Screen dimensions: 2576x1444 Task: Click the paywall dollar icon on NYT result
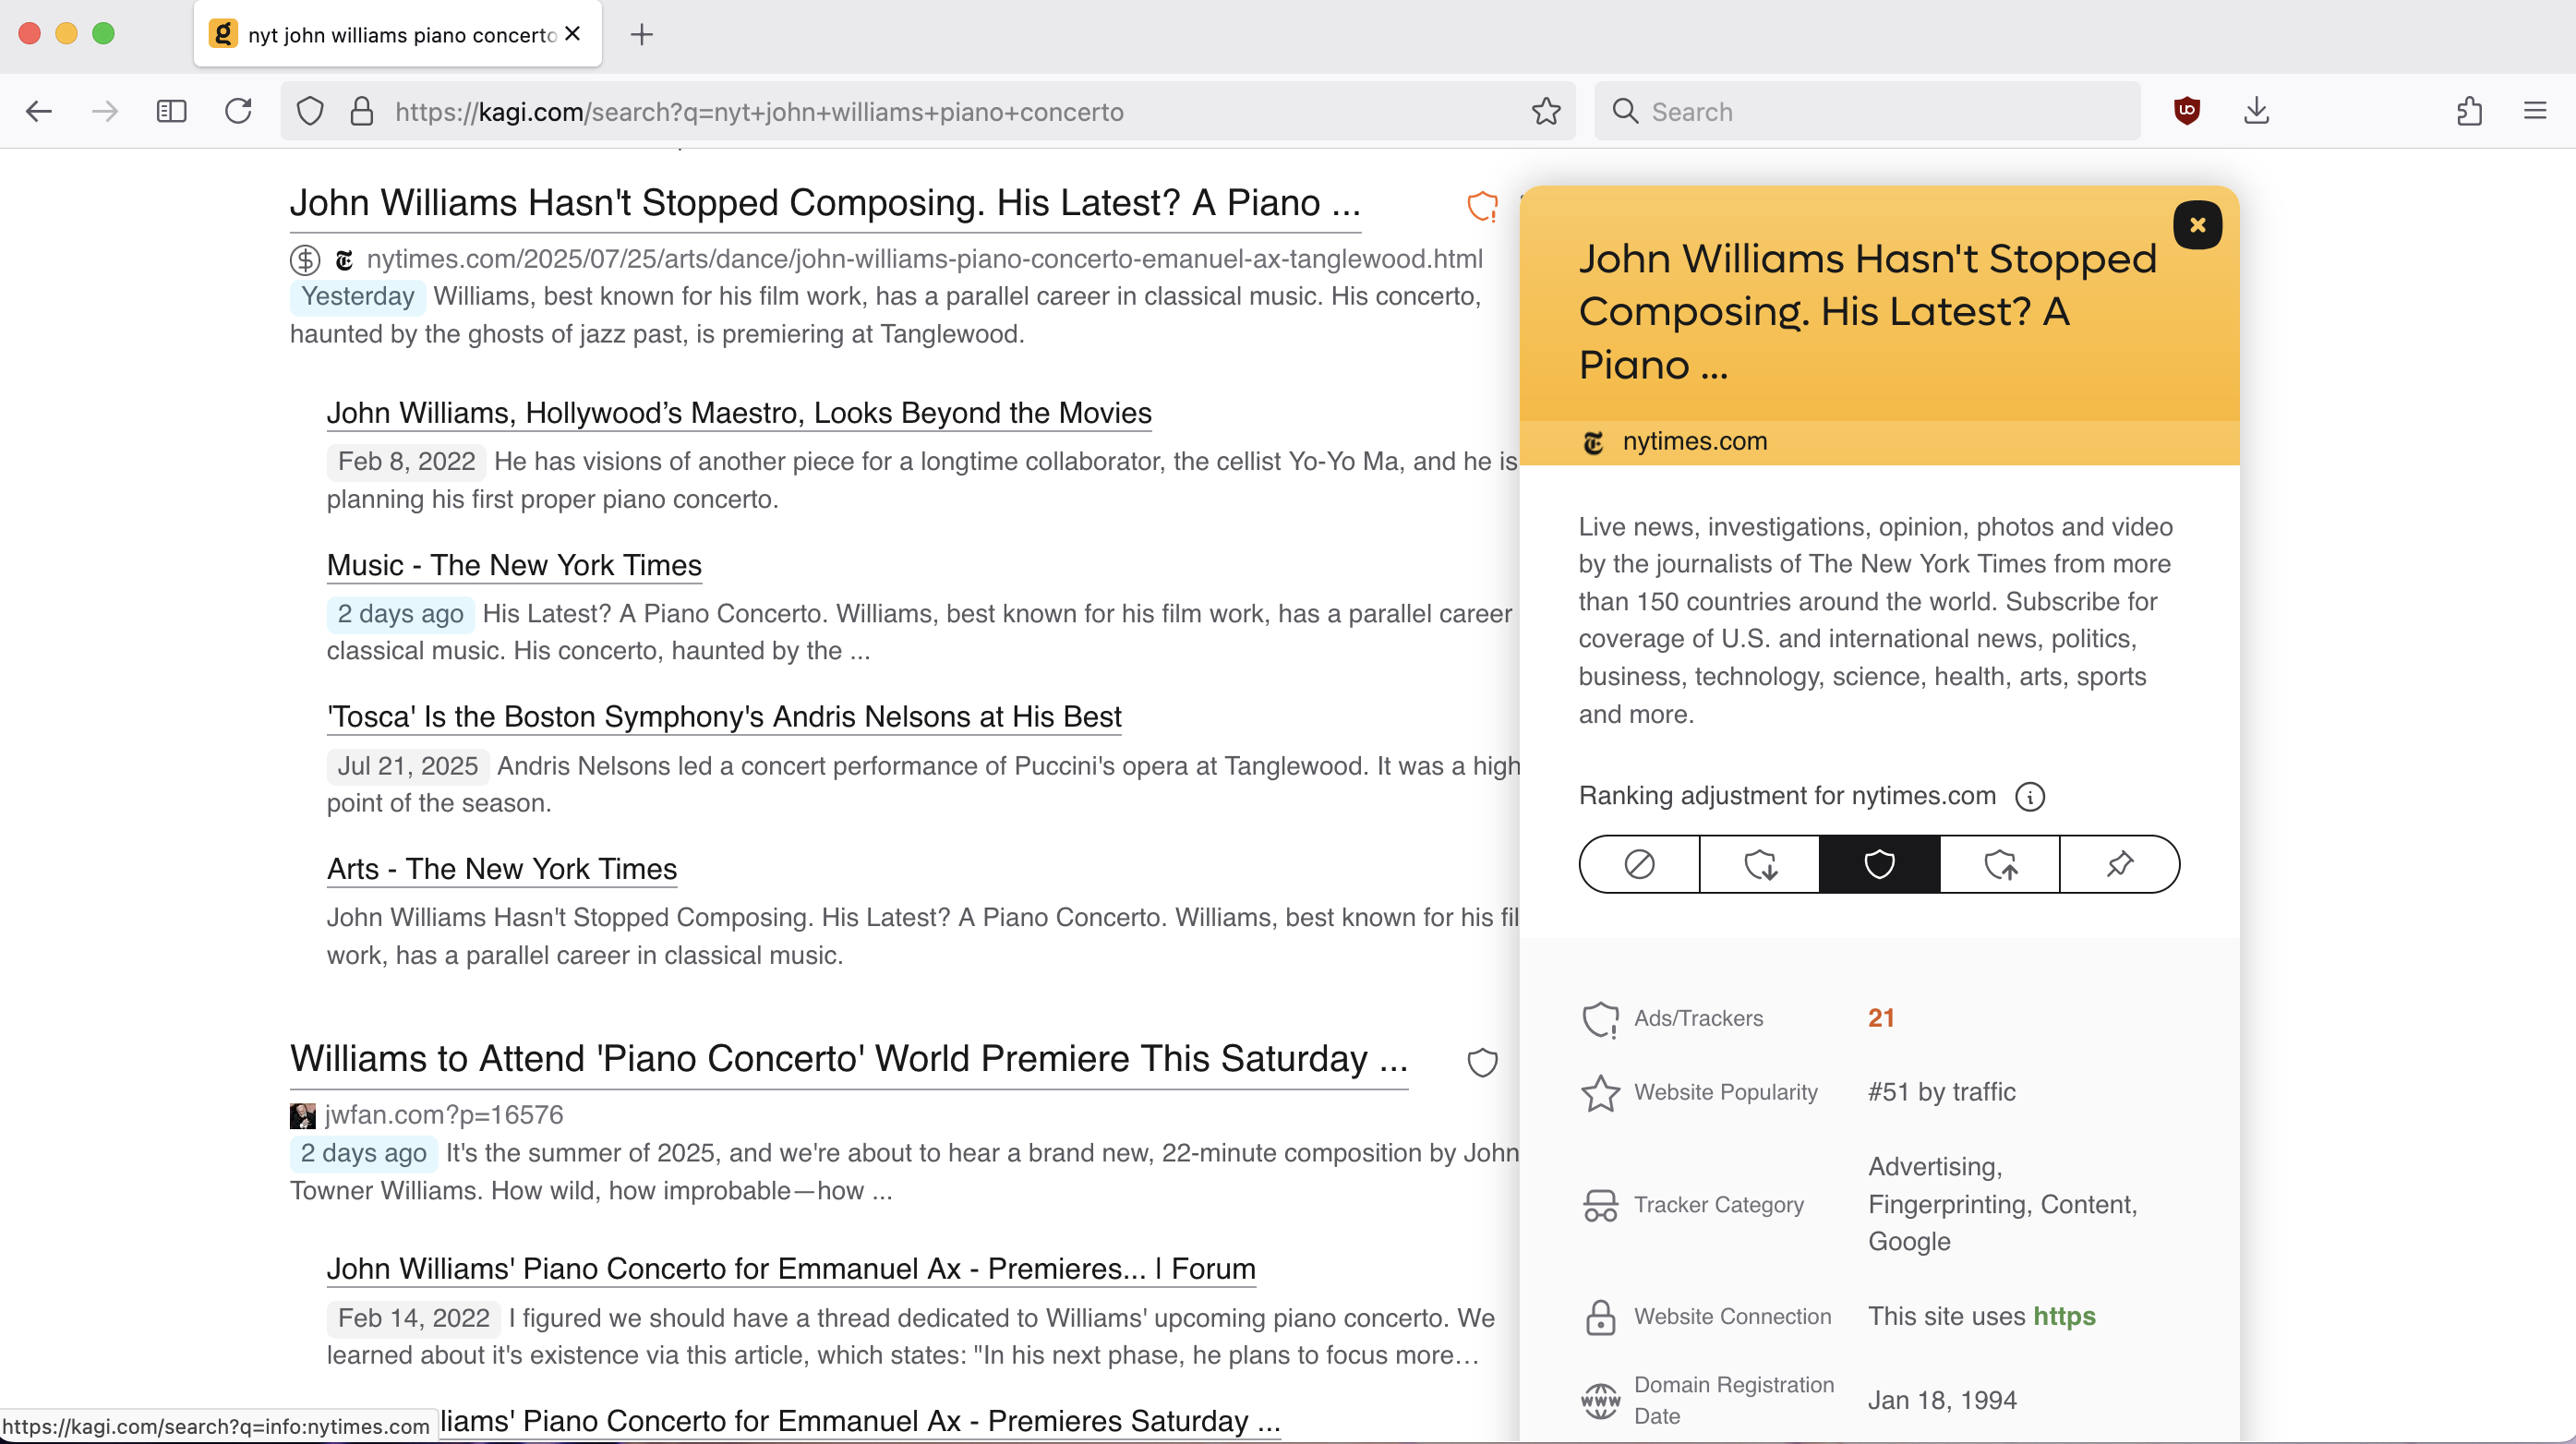305,260
